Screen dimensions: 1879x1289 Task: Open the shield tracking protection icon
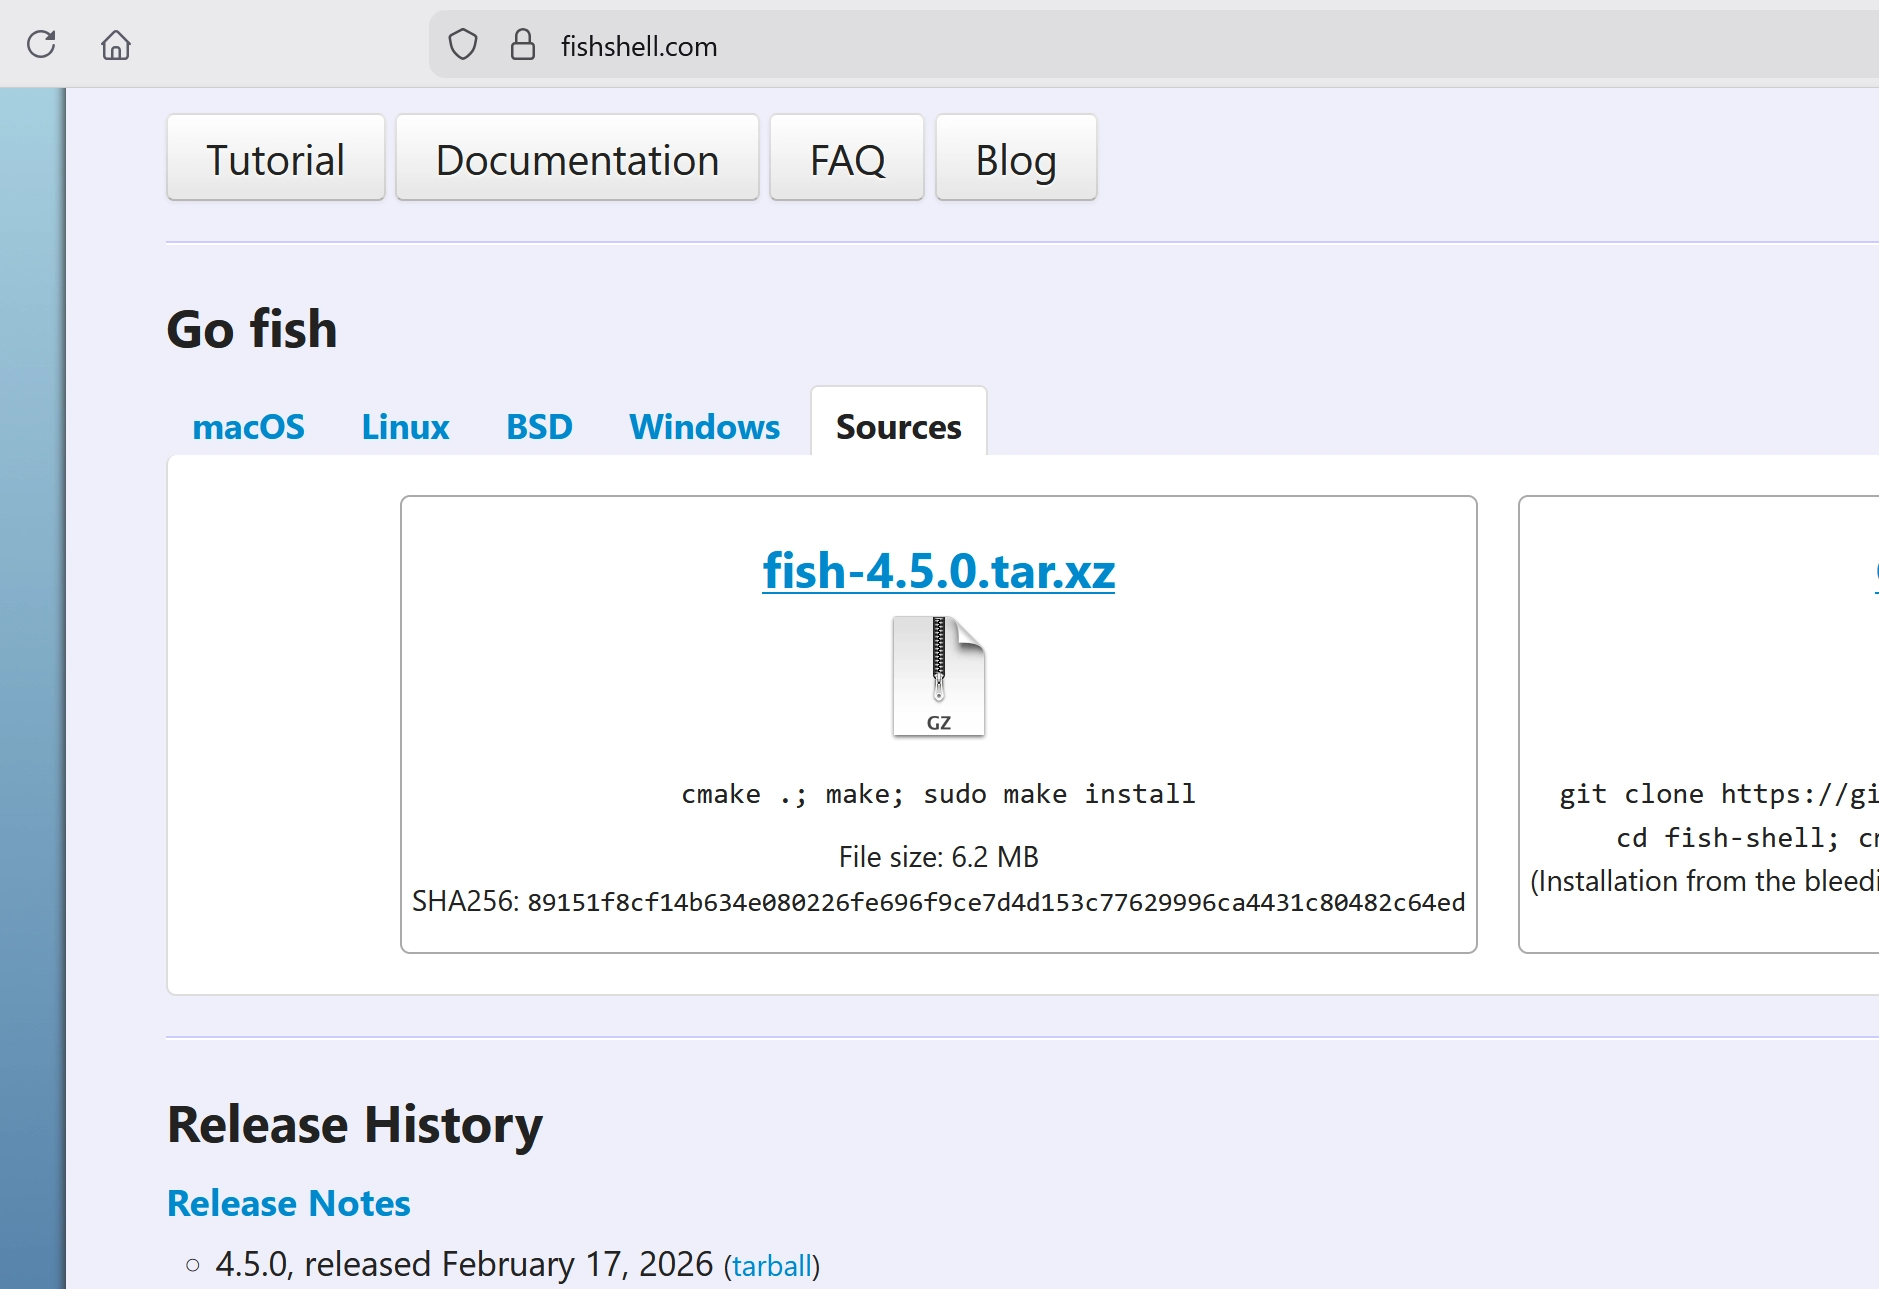pos(462,45)
